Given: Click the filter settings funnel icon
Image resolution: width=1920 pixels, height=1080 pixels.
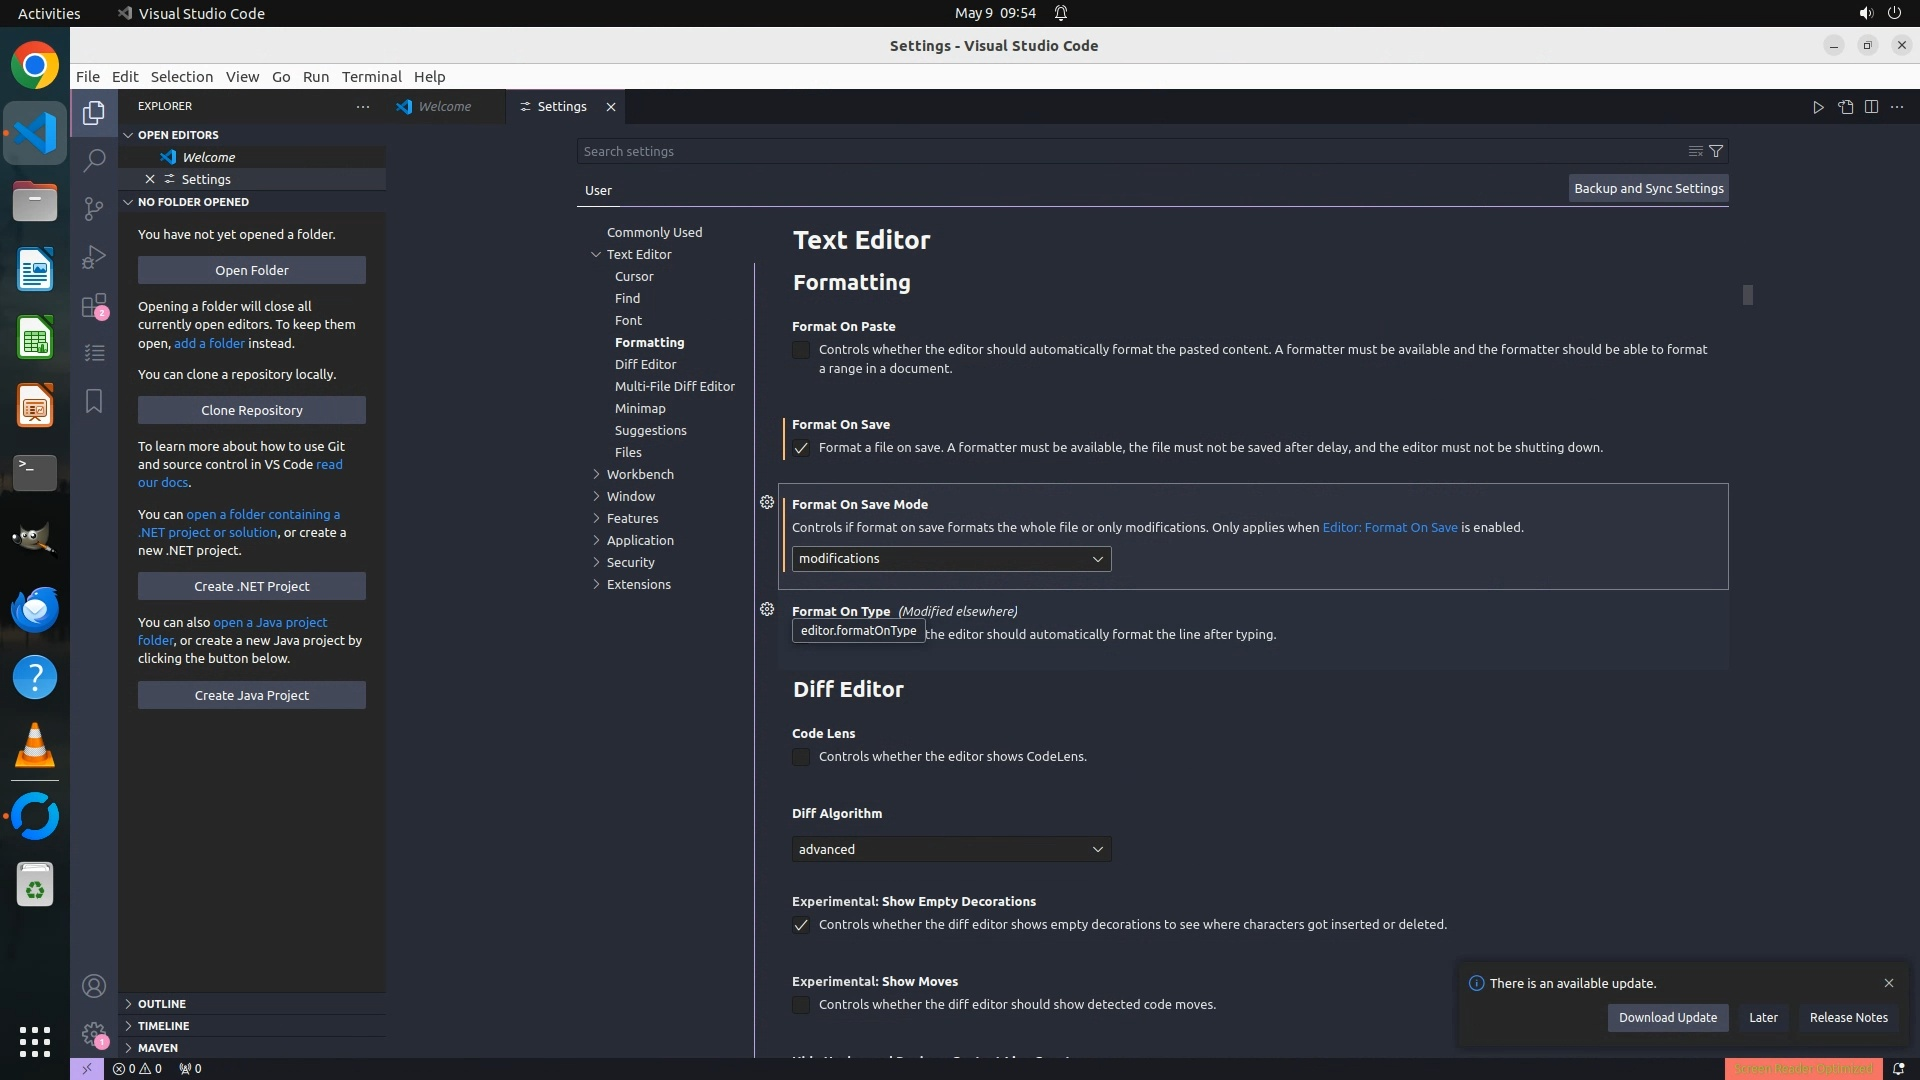Looking at the screenshot, I should 1716,151.
